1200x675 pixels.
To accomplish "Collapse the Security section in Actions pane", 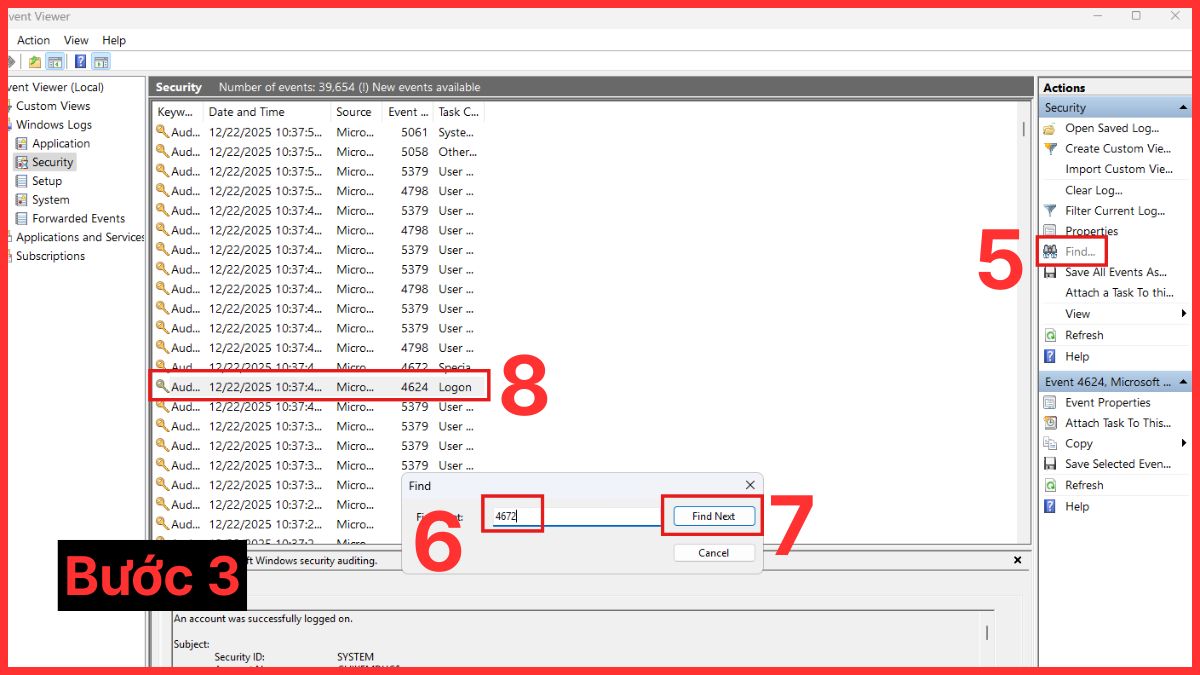I will pos(1184,108).
